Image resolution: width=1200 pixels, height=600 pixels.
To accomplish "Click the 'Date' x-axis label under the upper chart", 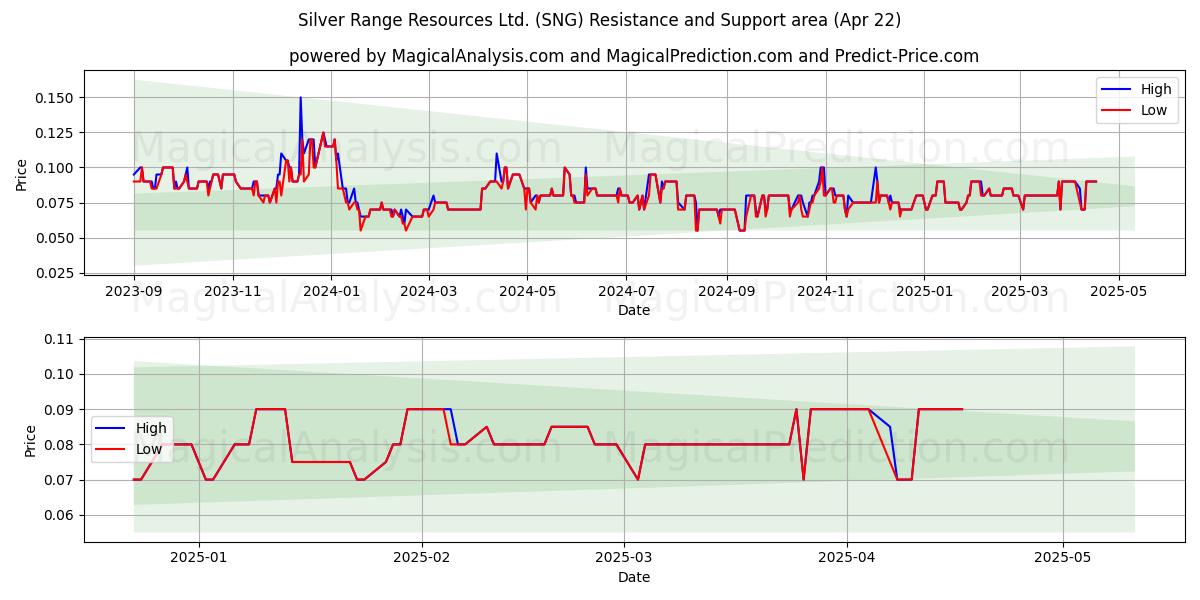I will (634, 310).
